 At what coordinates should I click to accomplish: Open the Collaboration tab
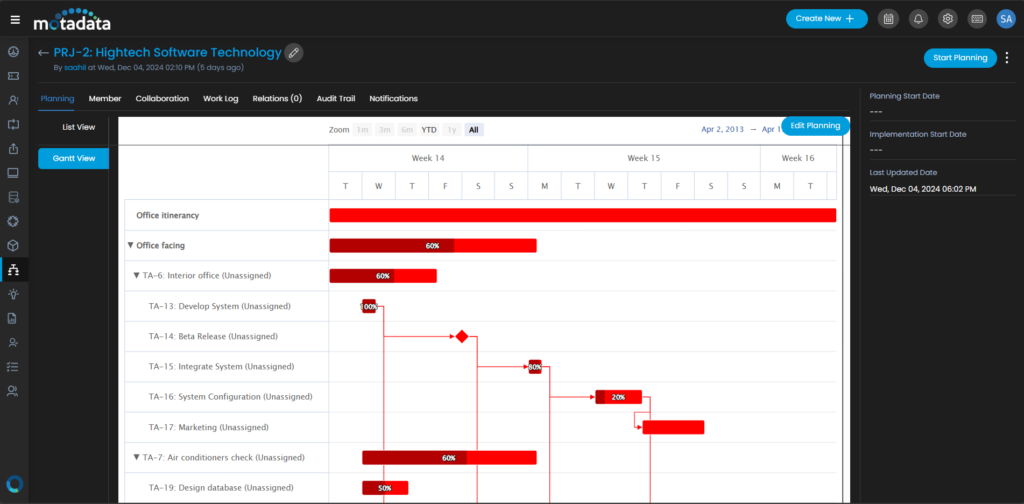(x=162, y=99)
